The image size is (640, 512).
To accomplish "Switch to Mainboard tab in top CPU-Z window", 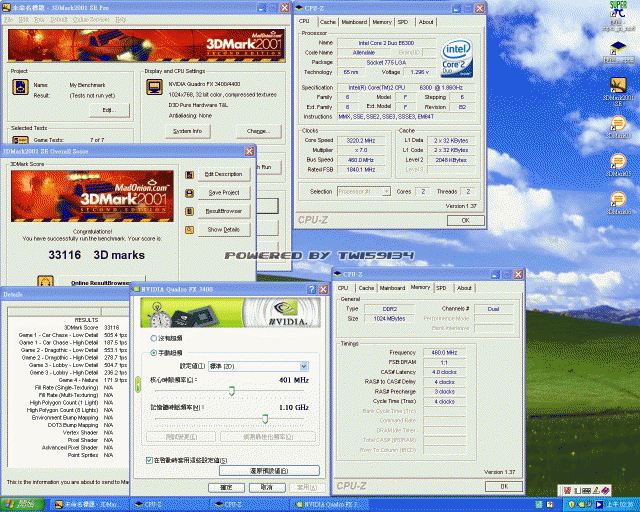I will pyautogui.click(x=354, y=22).
